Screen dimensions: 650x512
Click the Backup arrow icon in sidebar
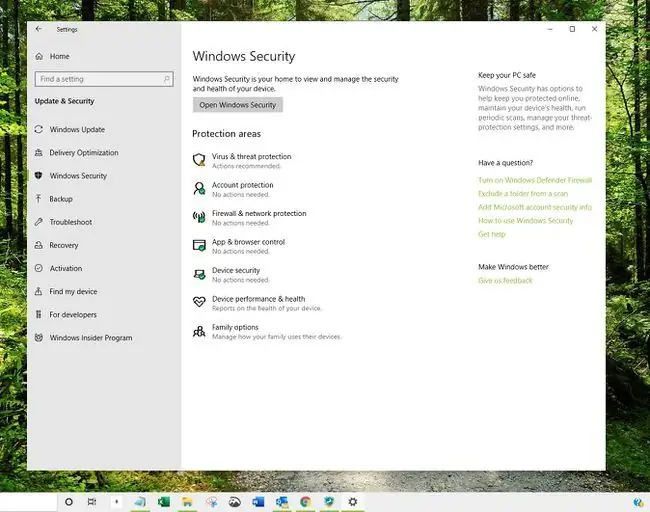click(x=39, y=199)
